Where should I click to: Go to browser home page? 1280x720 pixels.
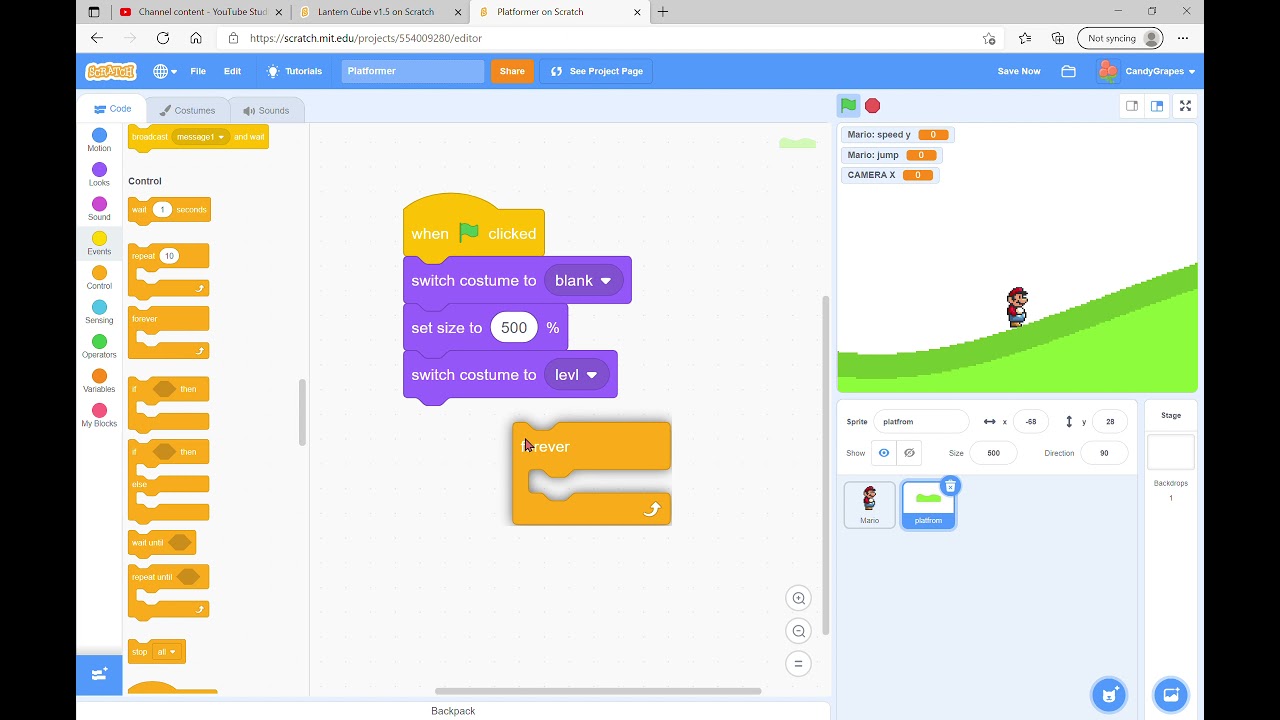pos(196,38)
